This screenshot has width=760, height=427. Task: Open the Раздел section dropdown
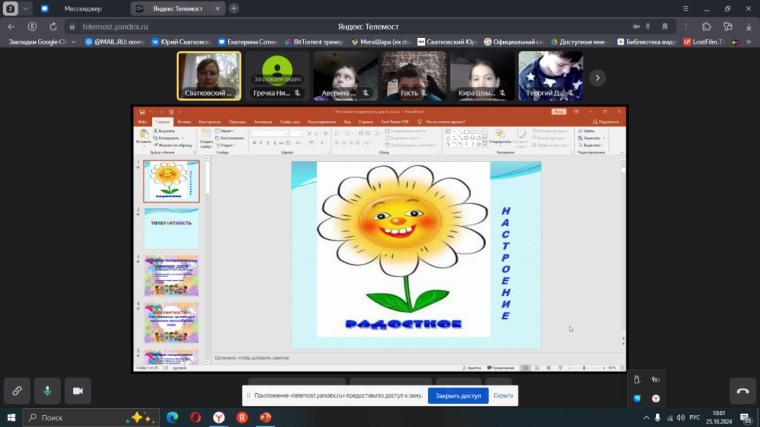225,145
